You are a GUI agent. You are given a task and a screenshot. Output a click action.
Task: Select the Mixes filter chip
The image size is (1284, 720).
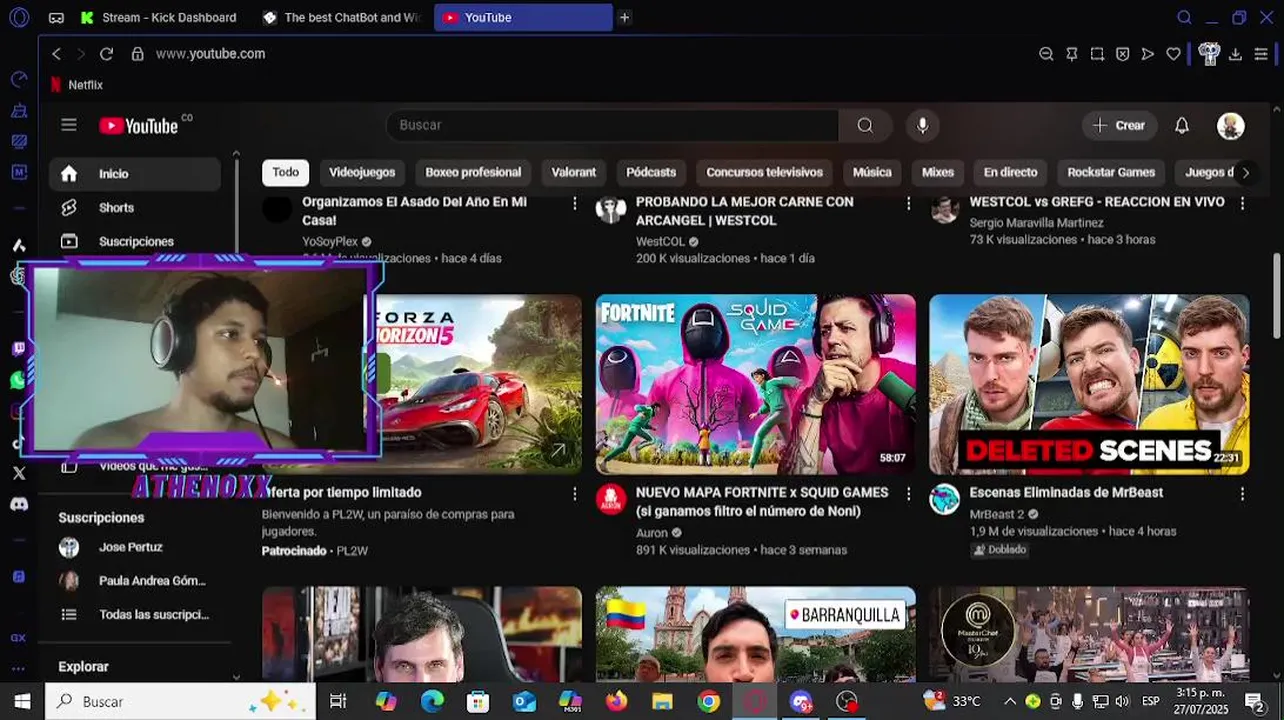938,172
